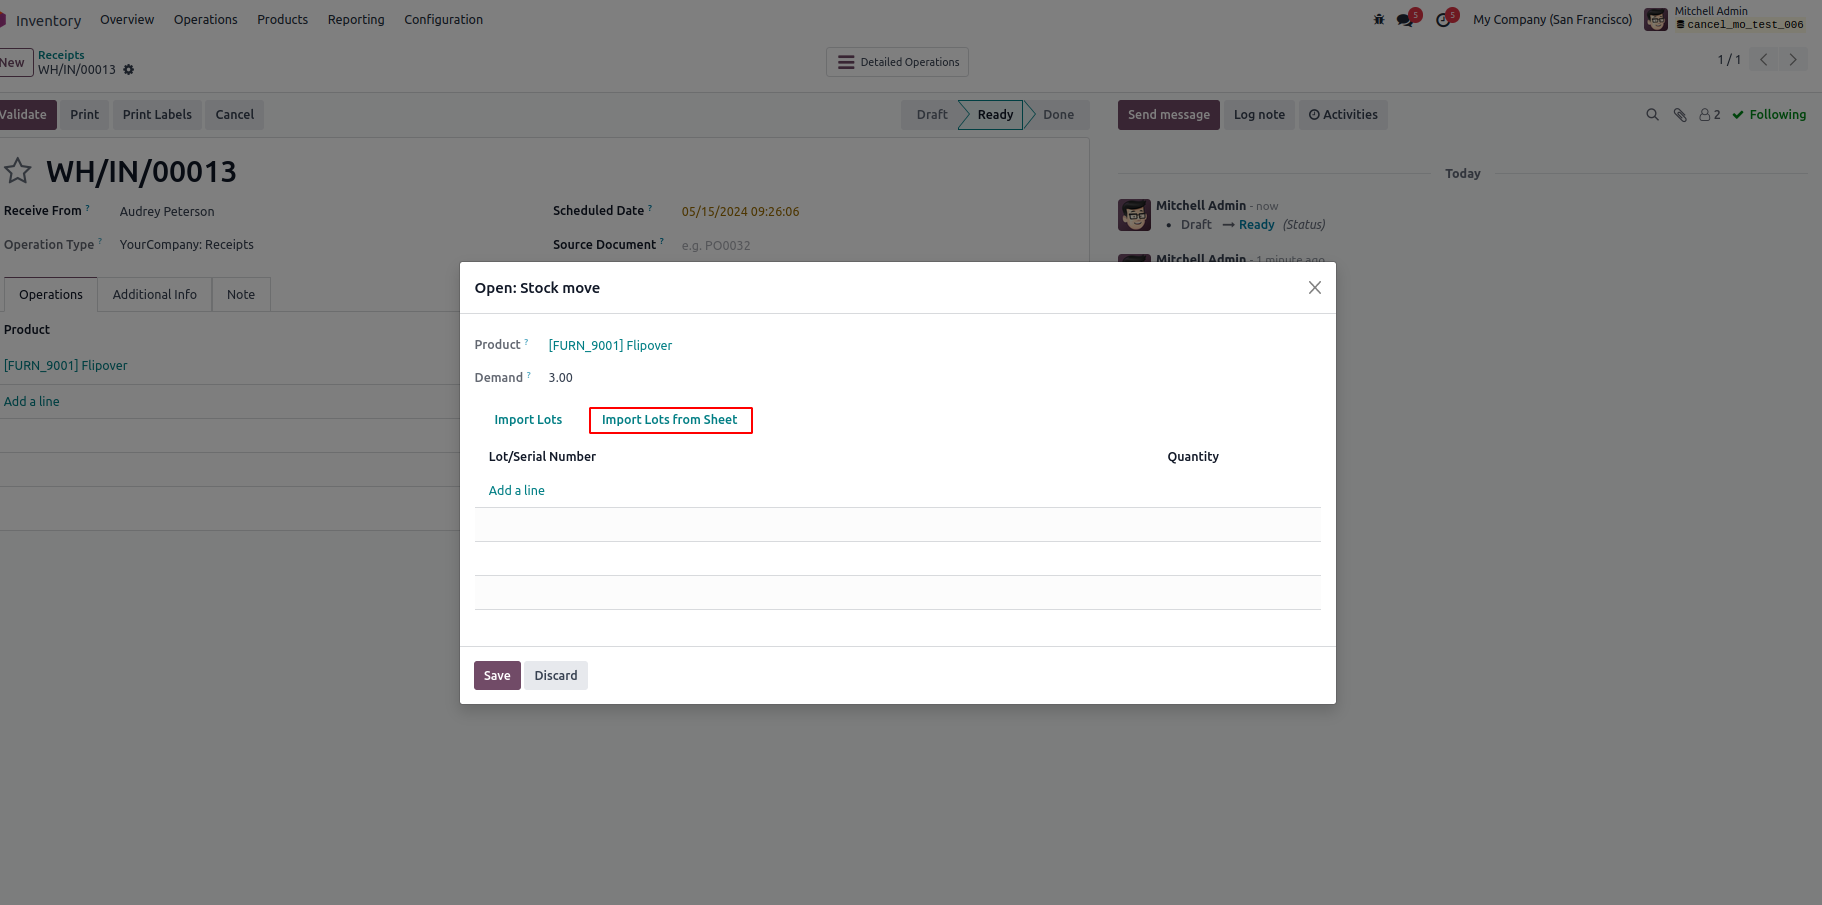Save the stock move
Viewport: 1822px width, 905px height.
point(497,676)
